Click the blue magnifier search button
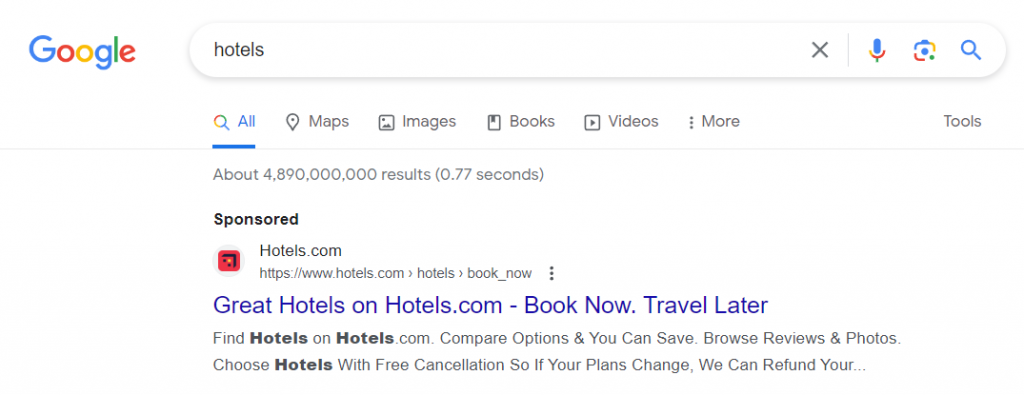The width and height of the screenshot is (1024, 395). (x=971, y=50)
